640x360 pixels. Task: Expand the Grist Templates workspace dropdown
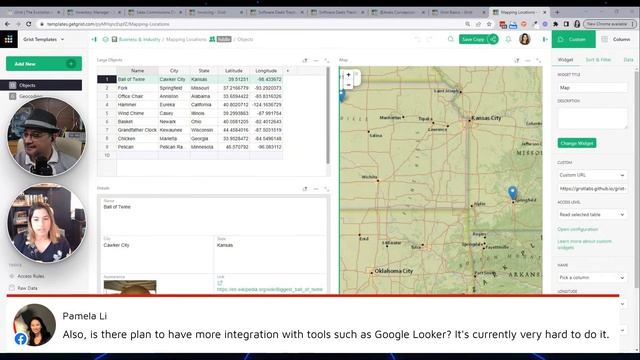(44, 40)
